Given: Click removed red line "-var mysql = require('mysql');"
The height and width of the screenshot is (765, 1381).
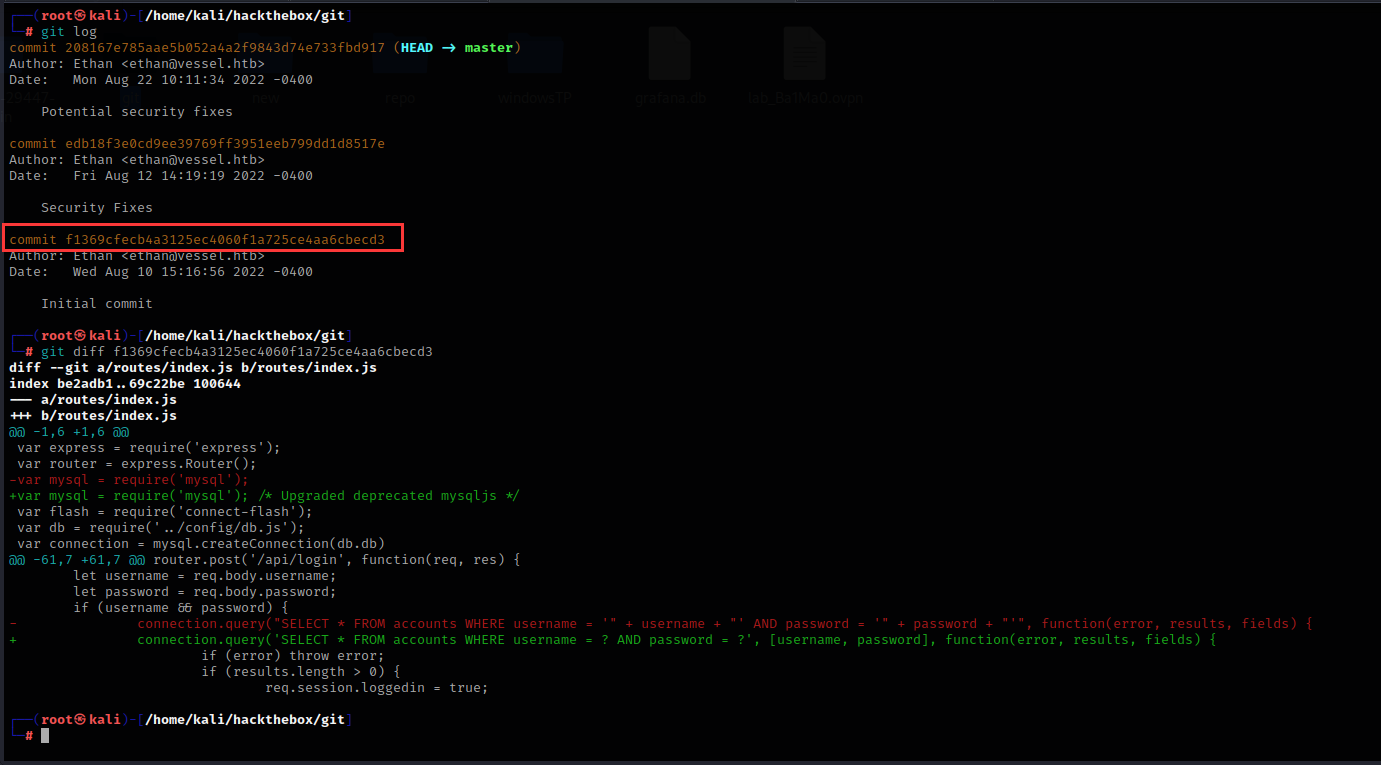Looking at the screenshot, I should coord(129,480).
